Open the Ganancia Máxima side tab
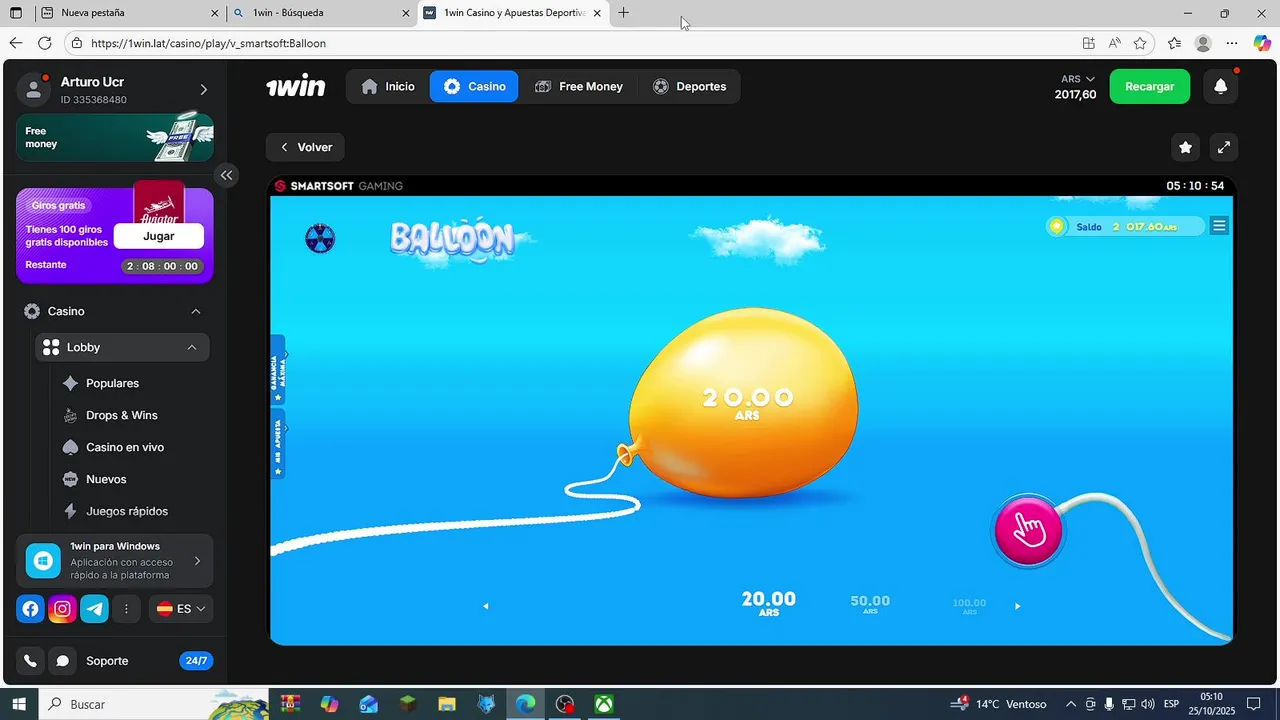Screen dimensions: 1280x720 point(279,370)
